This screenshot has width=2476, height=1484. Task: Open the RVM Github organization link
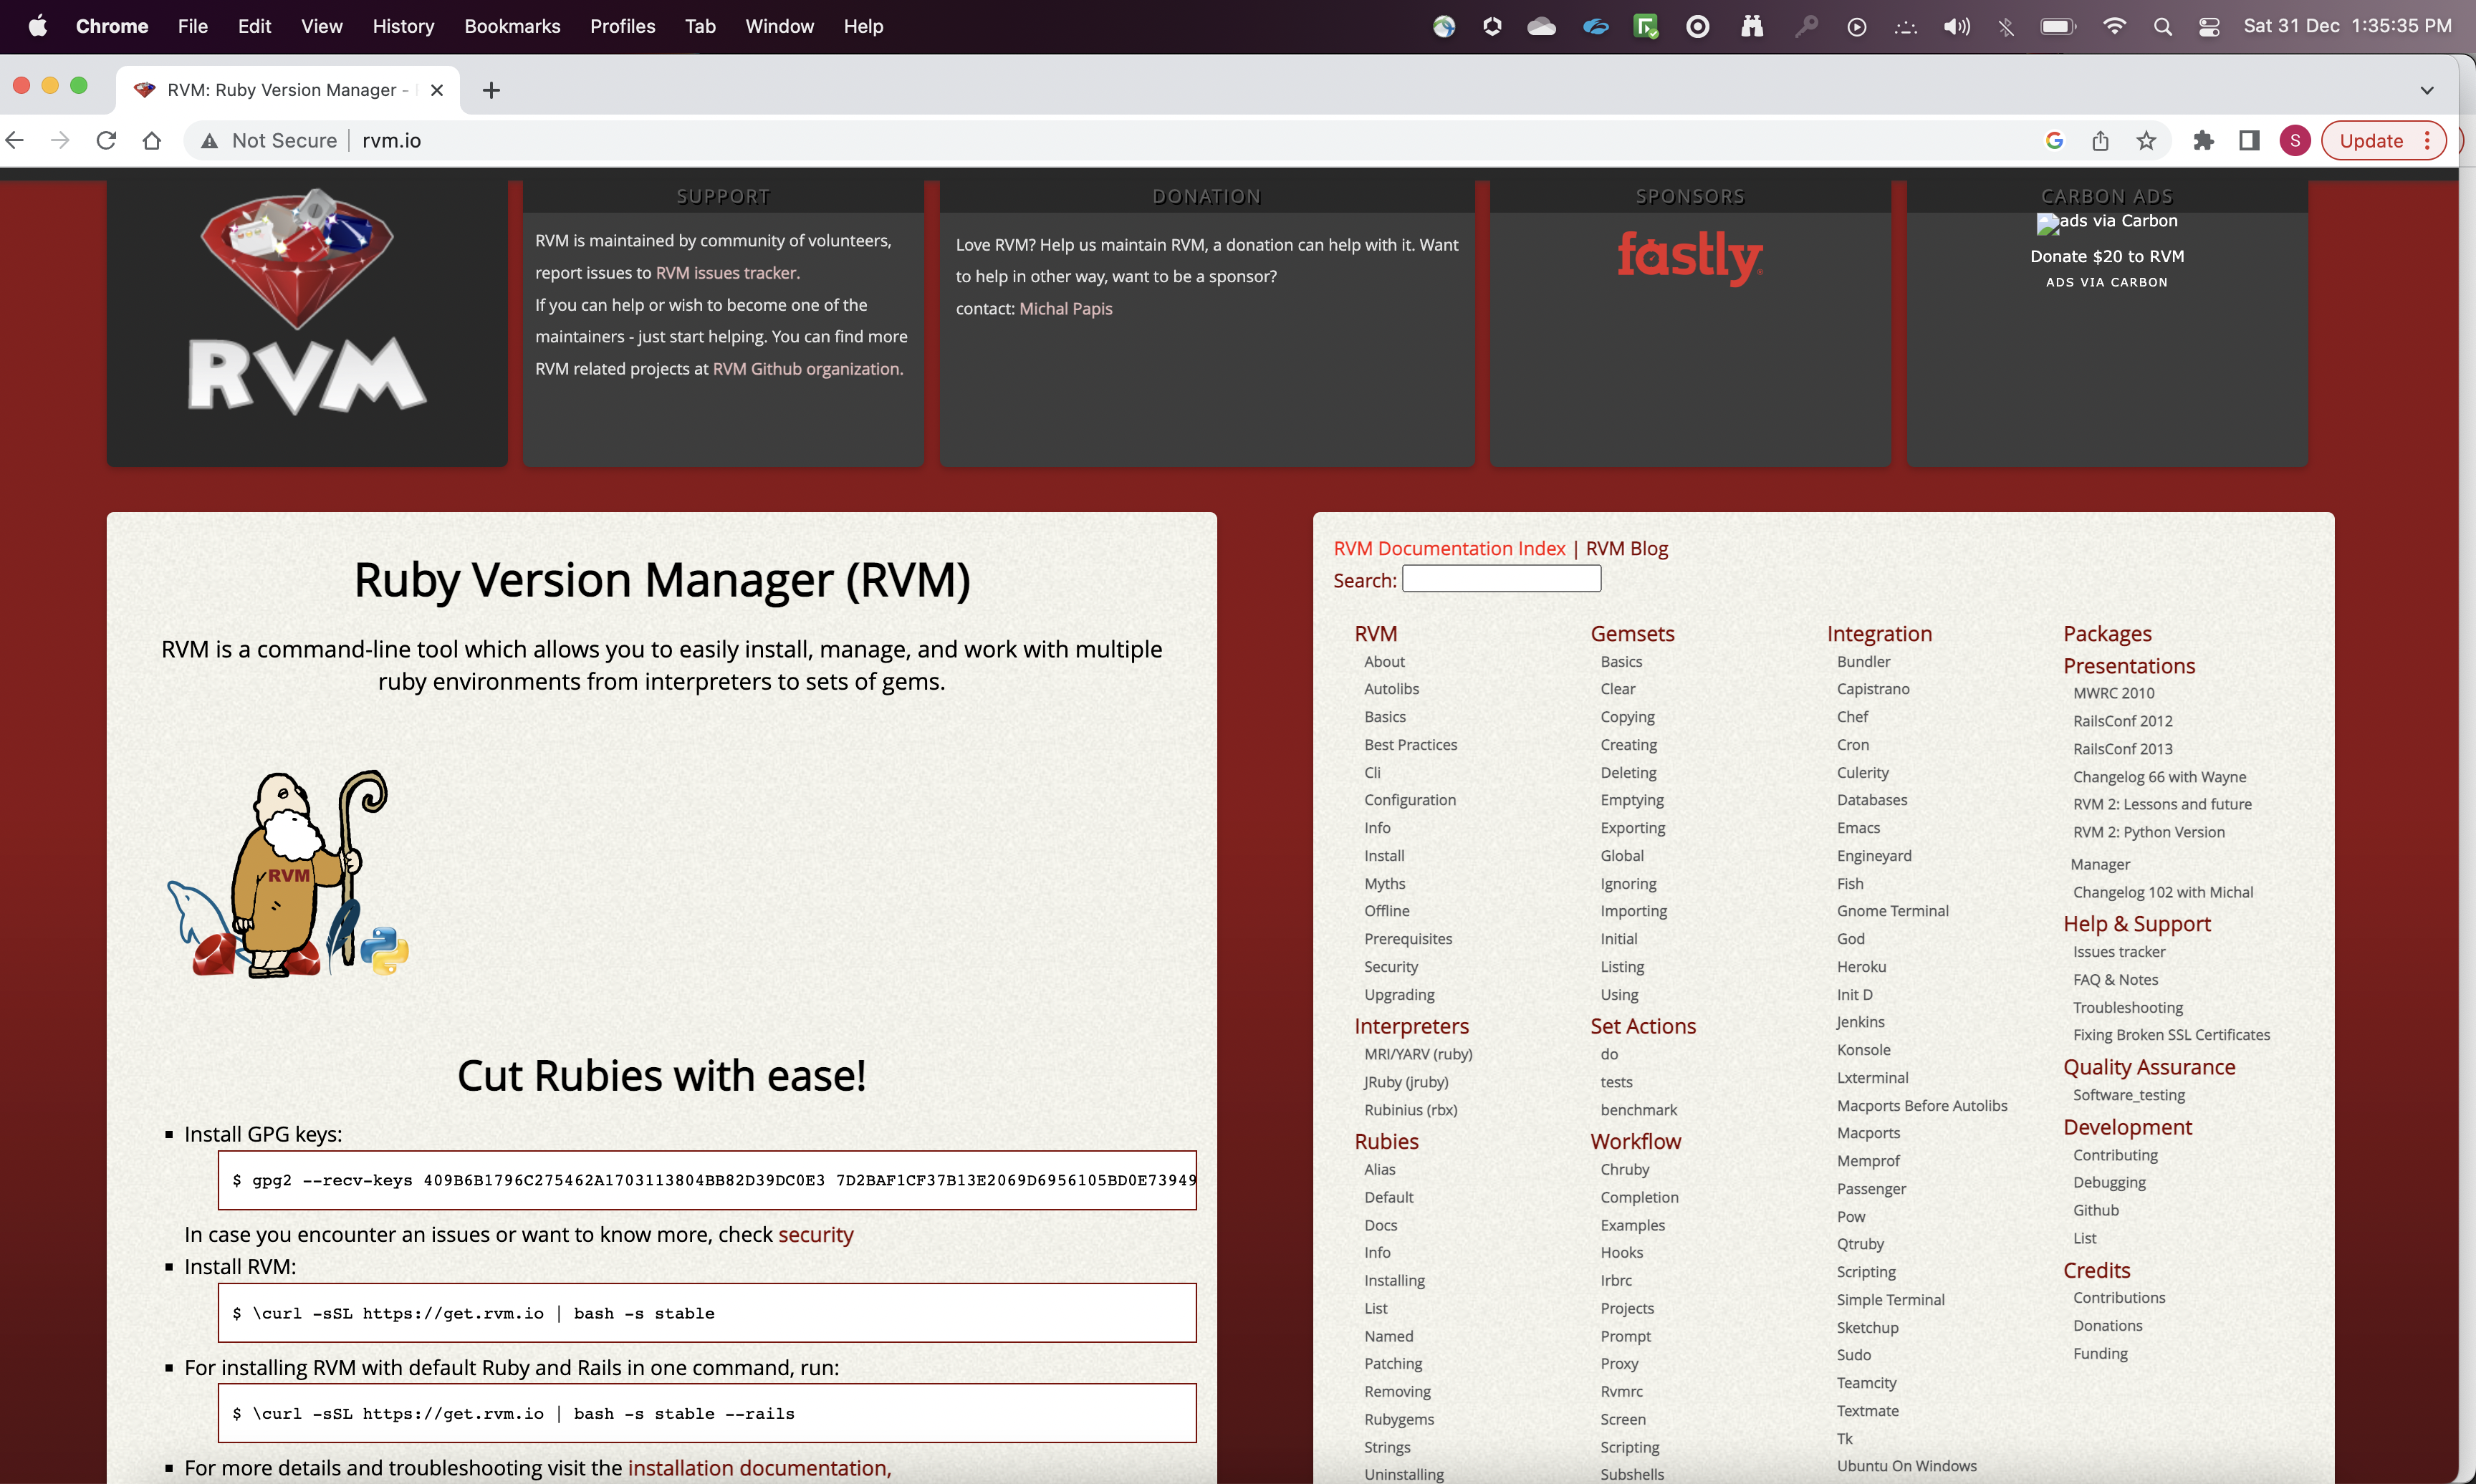coord(806,369)
